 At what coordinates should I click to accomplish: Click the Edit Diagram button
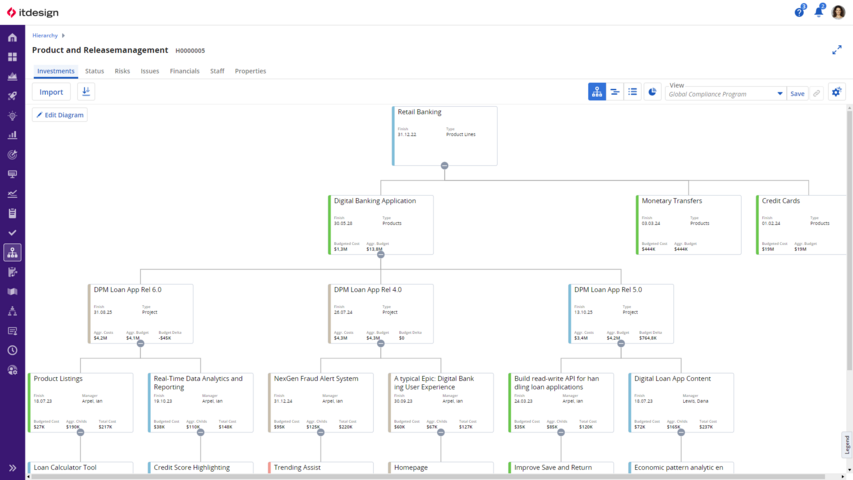[x=60, y=115]
